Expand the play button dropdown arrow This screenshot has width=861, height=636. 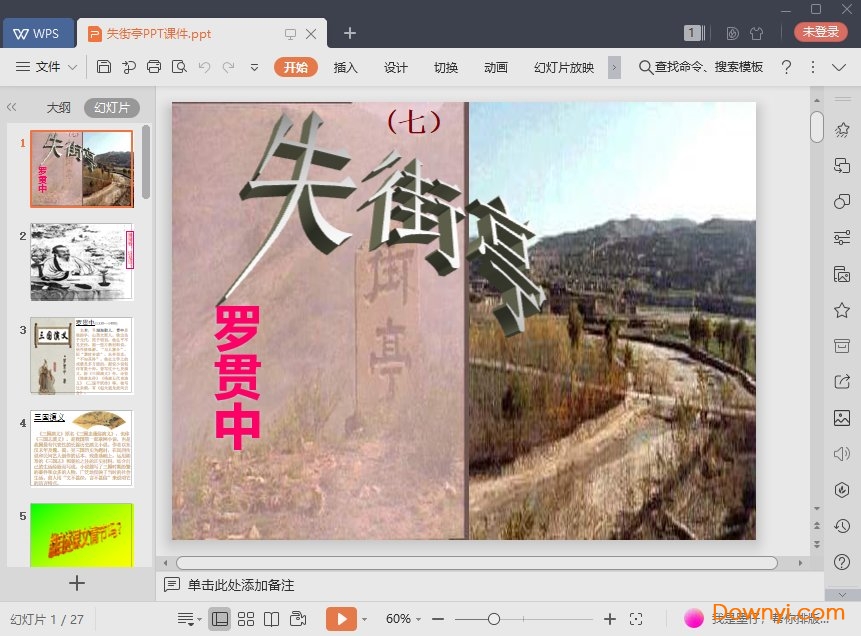364,618
